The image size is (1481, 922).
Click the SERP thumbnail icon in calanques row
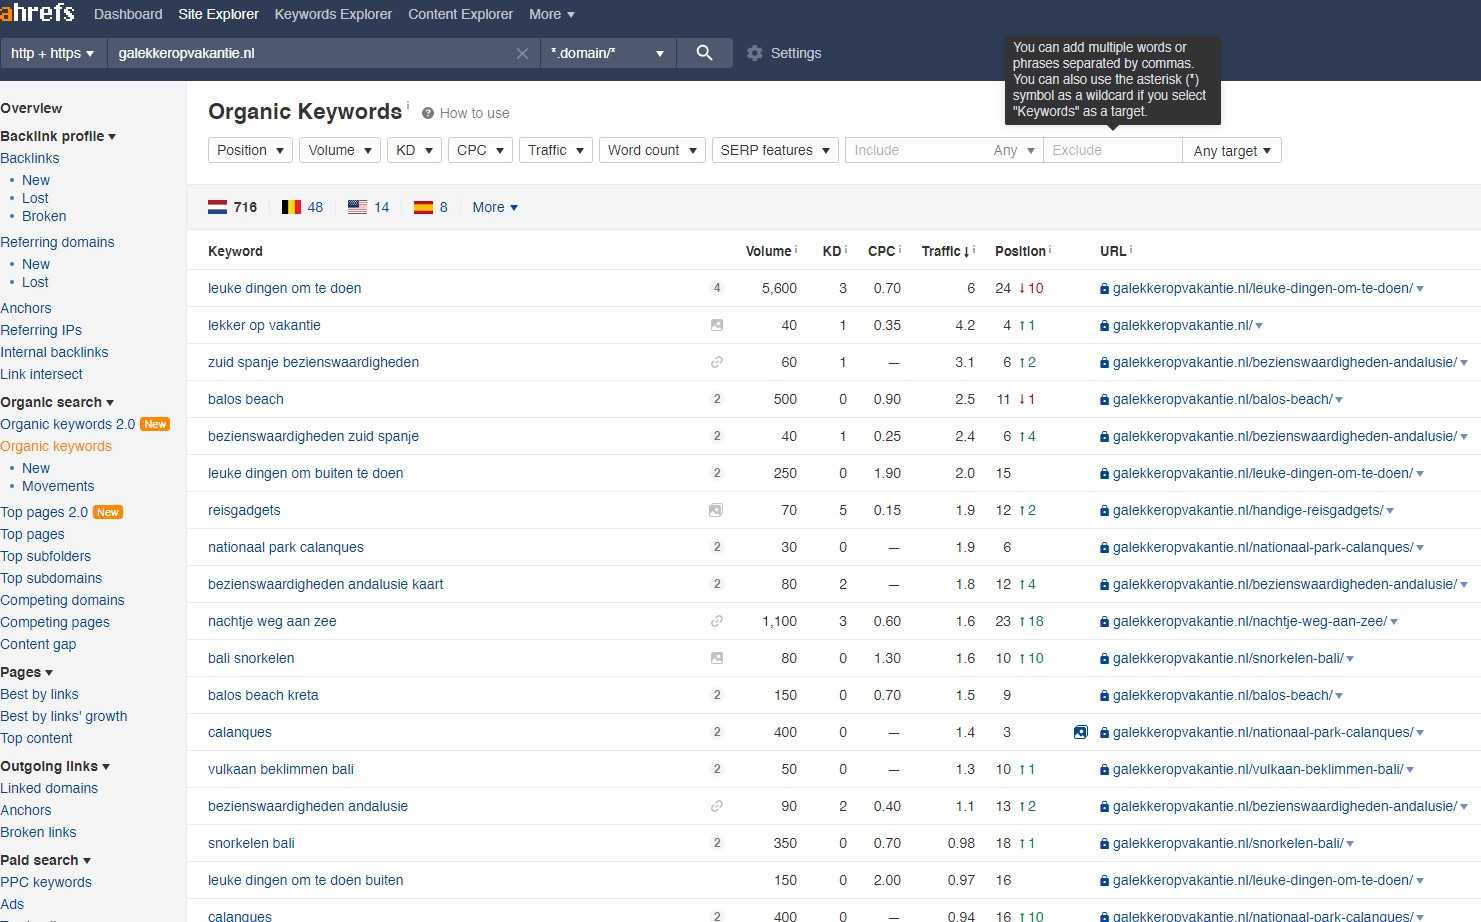click(1081, 732)
